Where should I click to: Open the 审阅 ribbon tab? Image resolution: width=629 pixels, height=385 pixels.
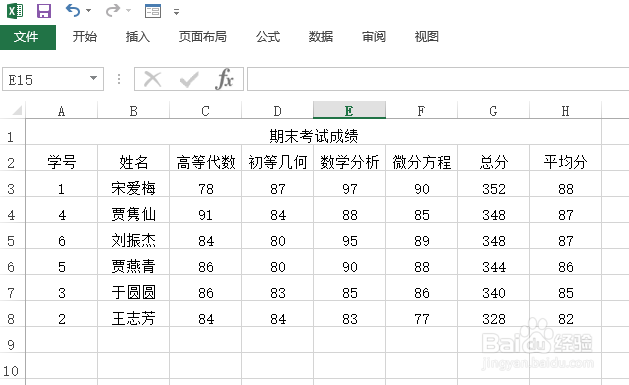[x=373, y=37]
